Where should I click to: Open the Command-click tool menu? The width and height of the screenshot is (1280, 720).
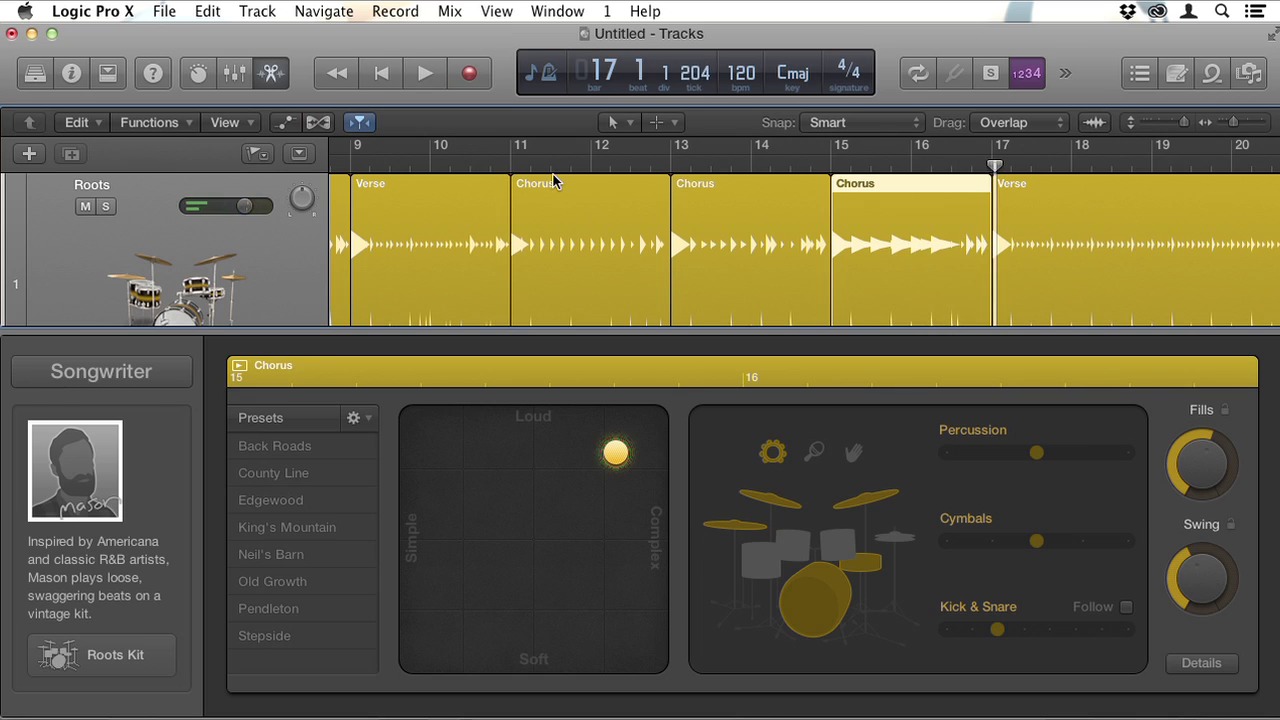(663, 122)
